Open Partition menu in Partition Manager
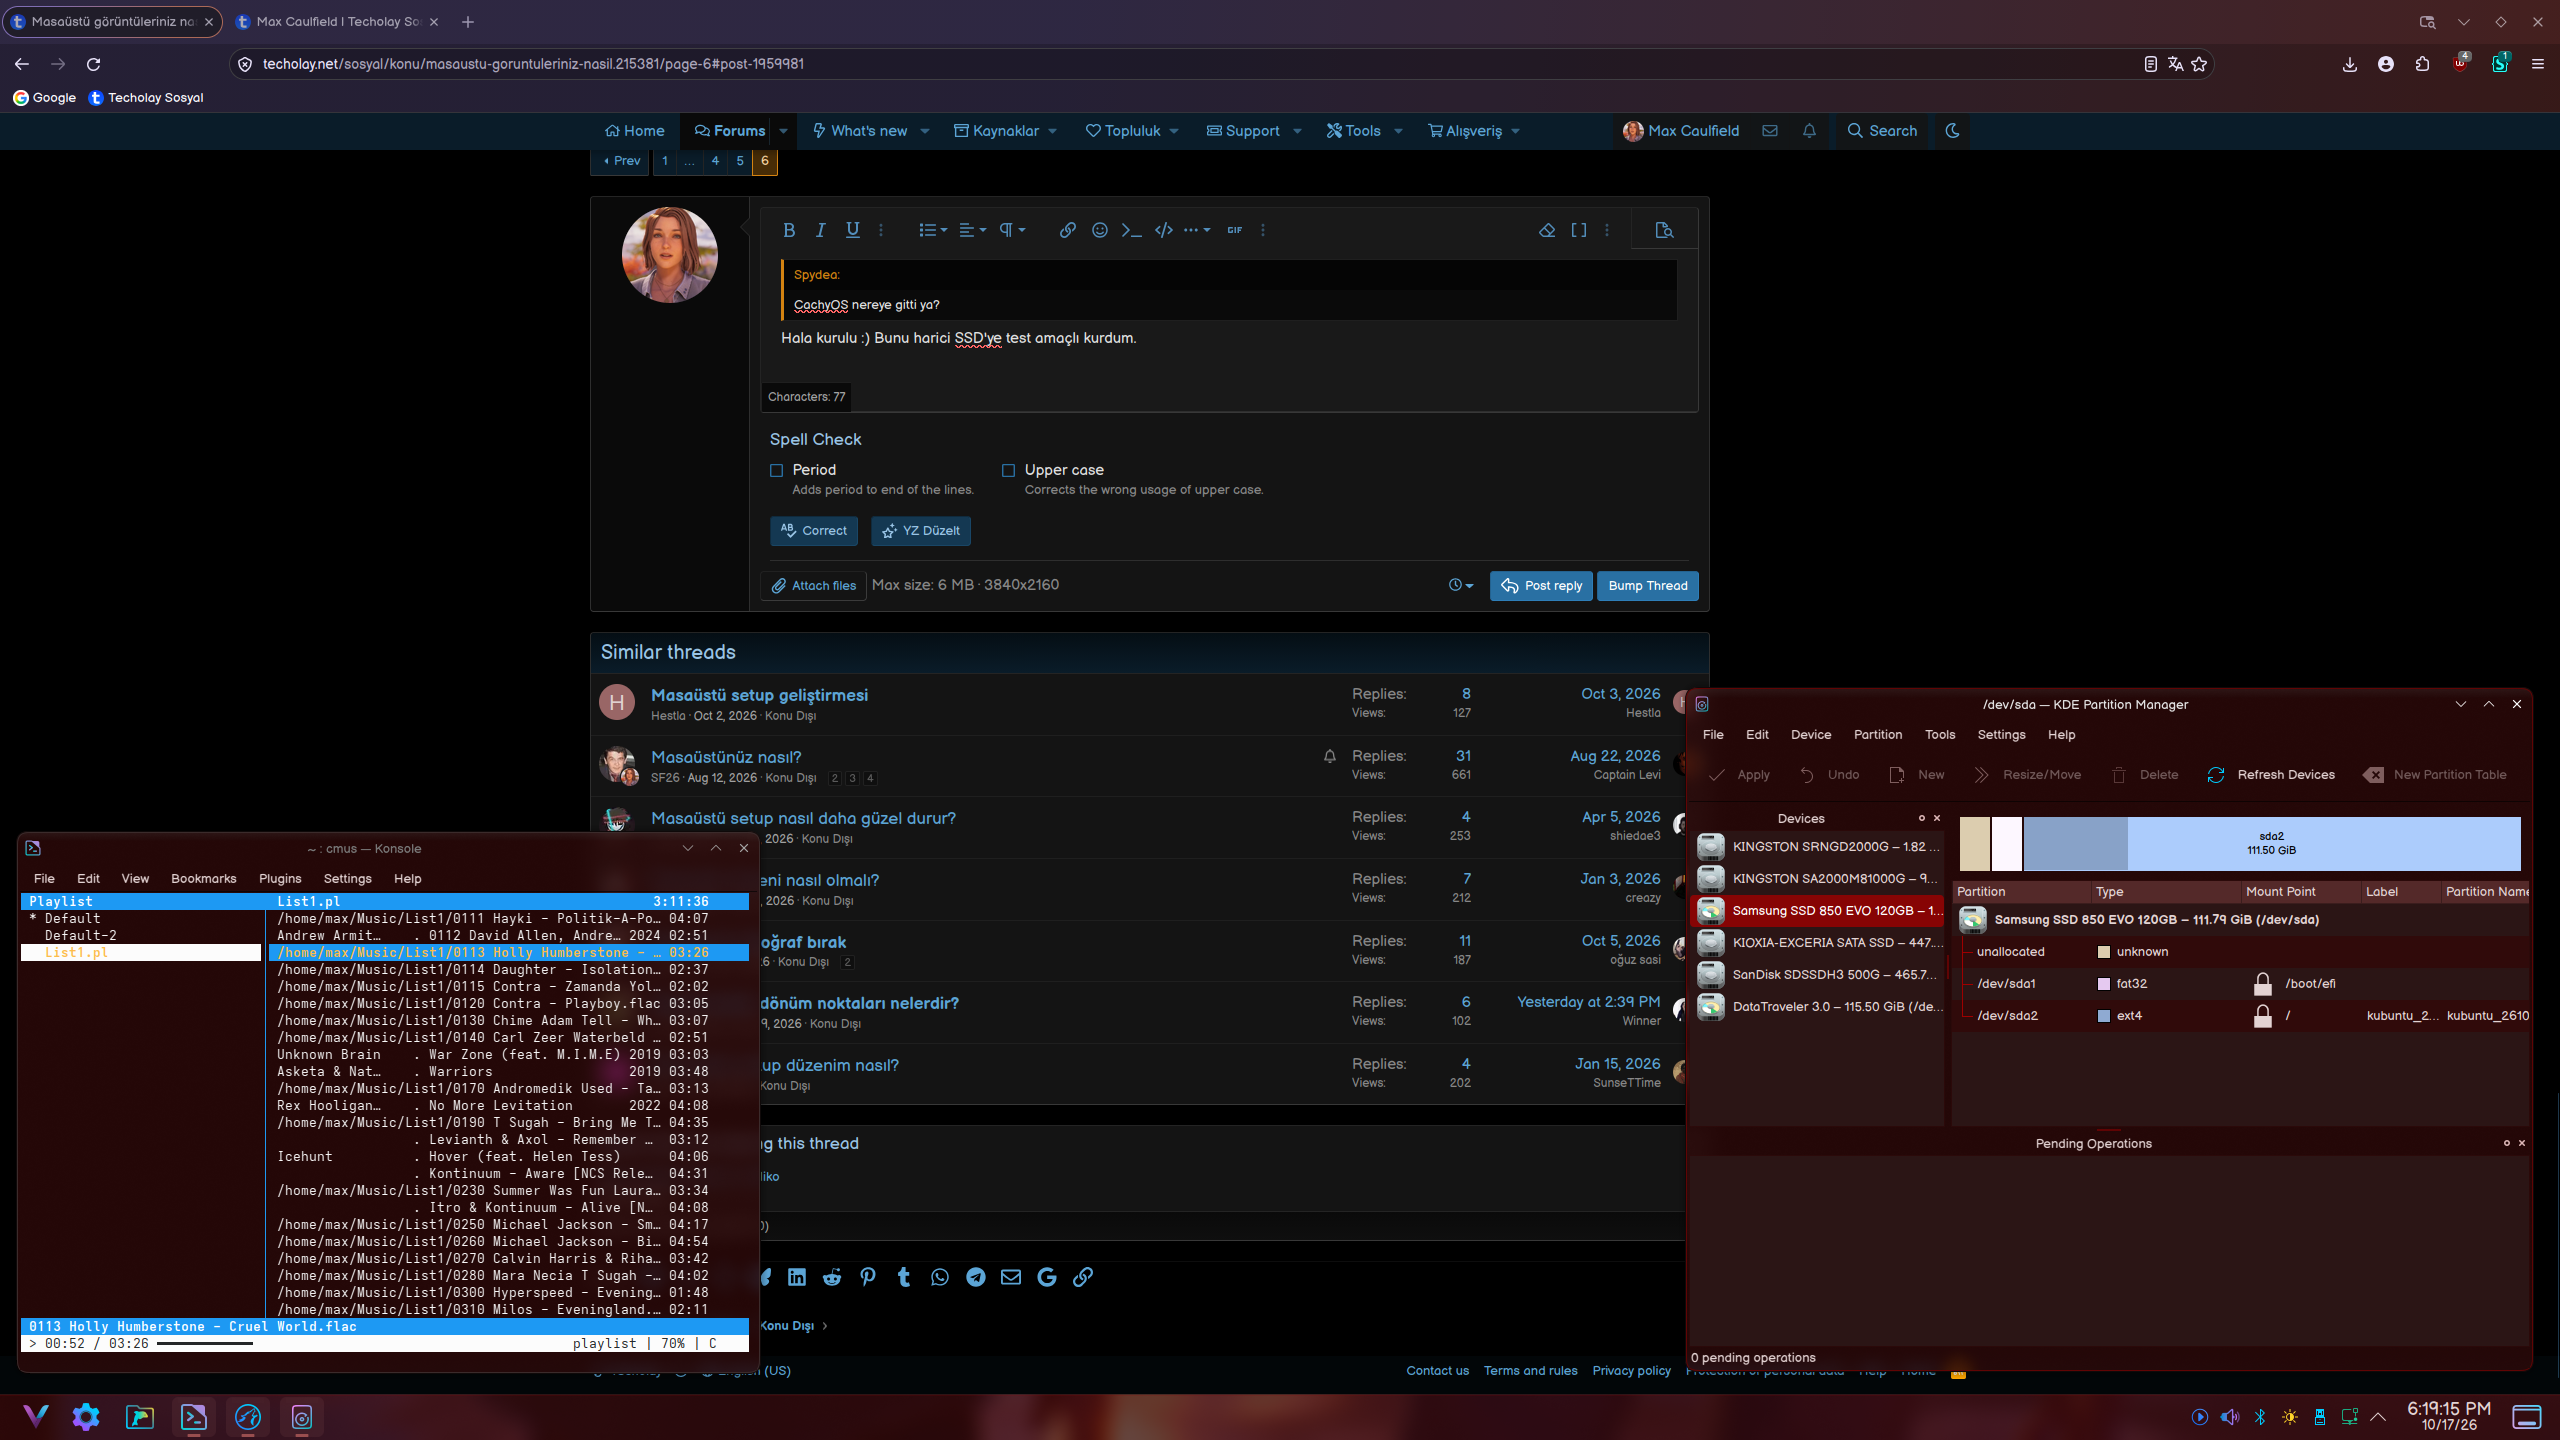The image size is (2560, 1440). tap(1878, 735)
